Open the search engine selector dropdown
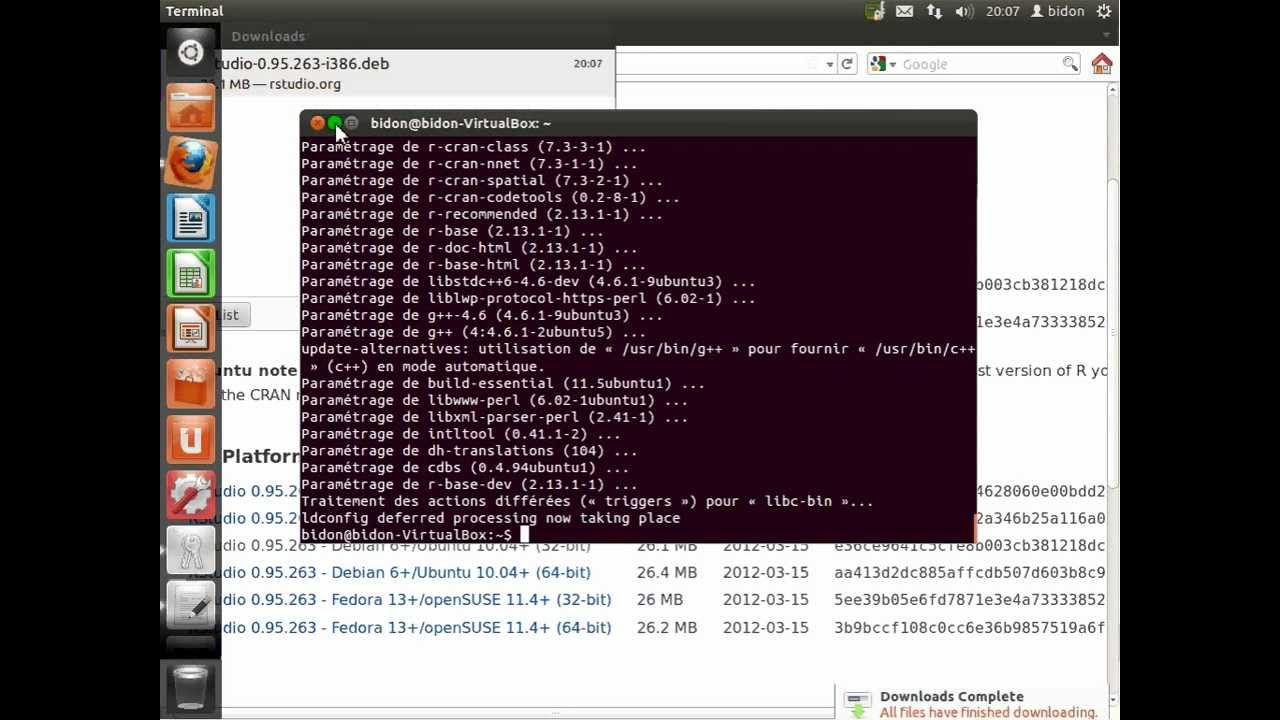Viewport: 1280px width, 720px height. [881, 64]
